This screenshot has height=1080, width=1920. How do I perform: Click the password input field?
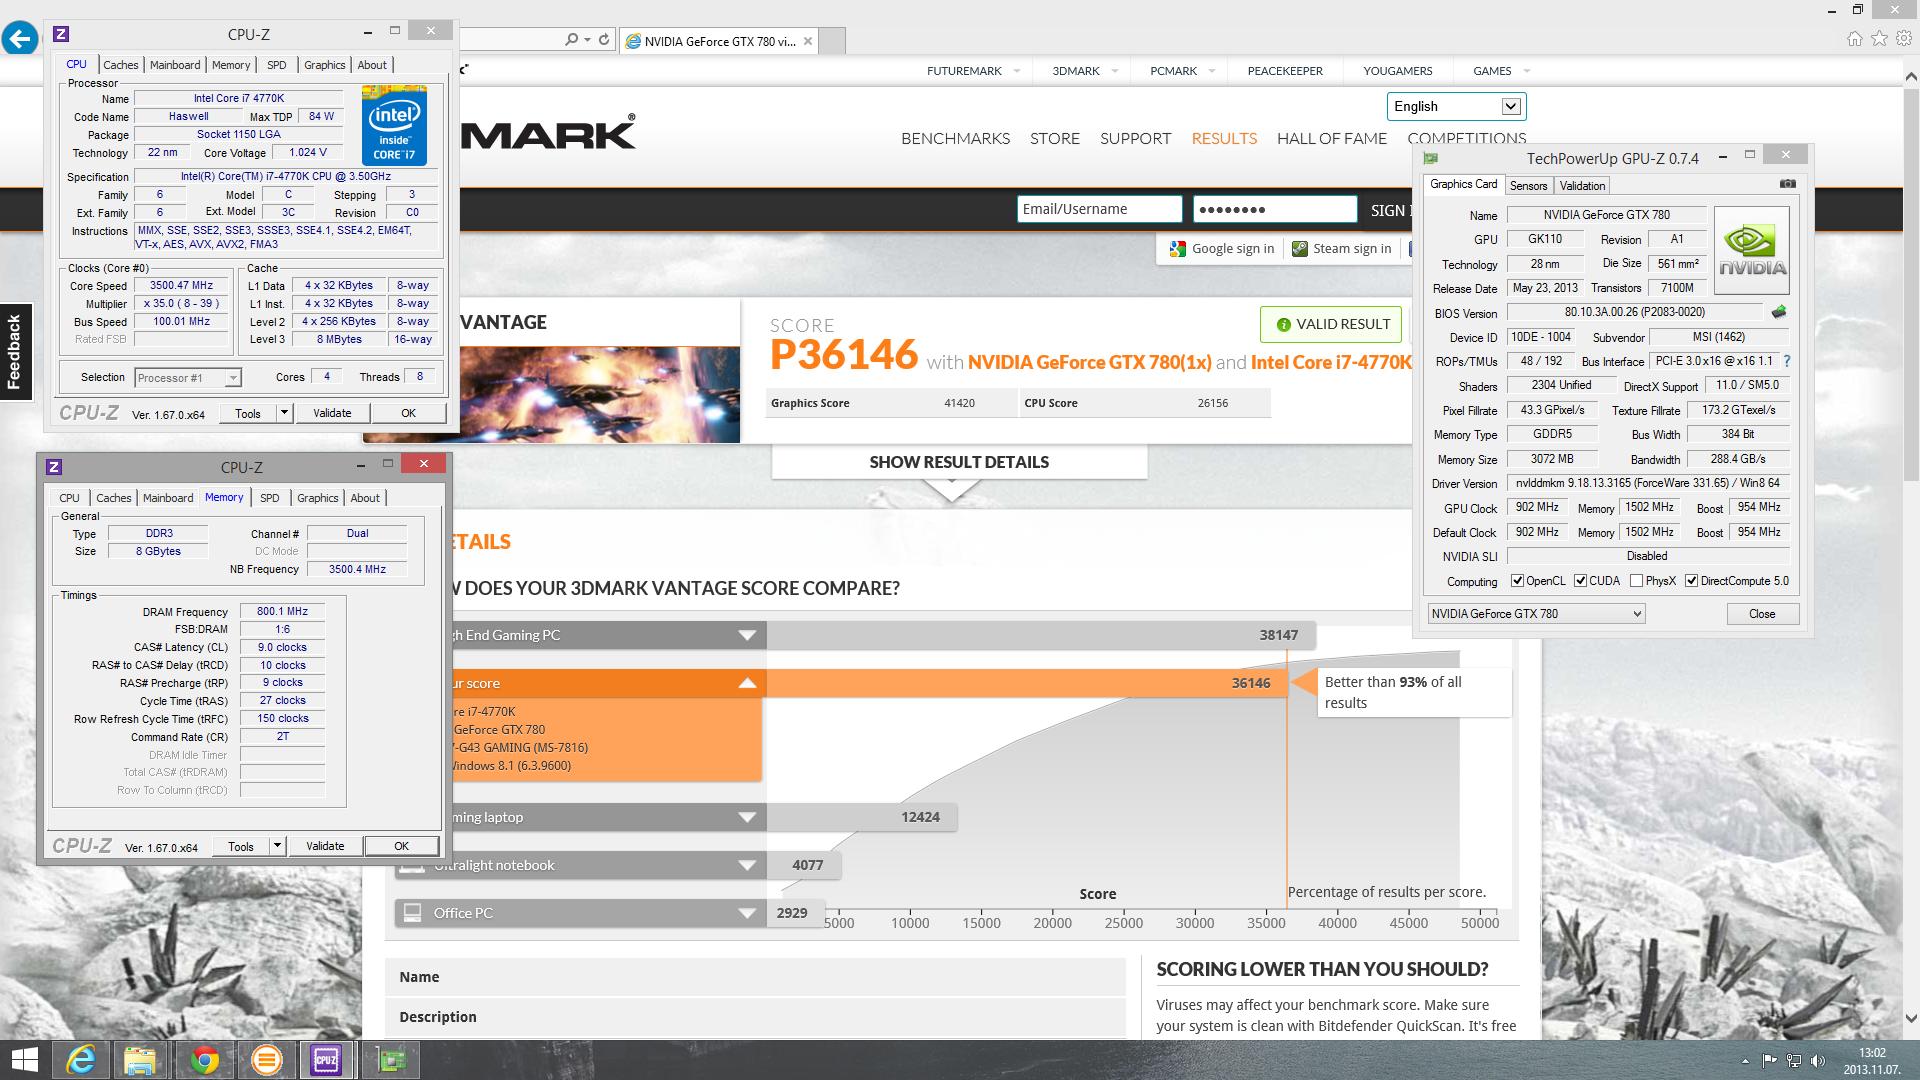tap(1275, 209)
